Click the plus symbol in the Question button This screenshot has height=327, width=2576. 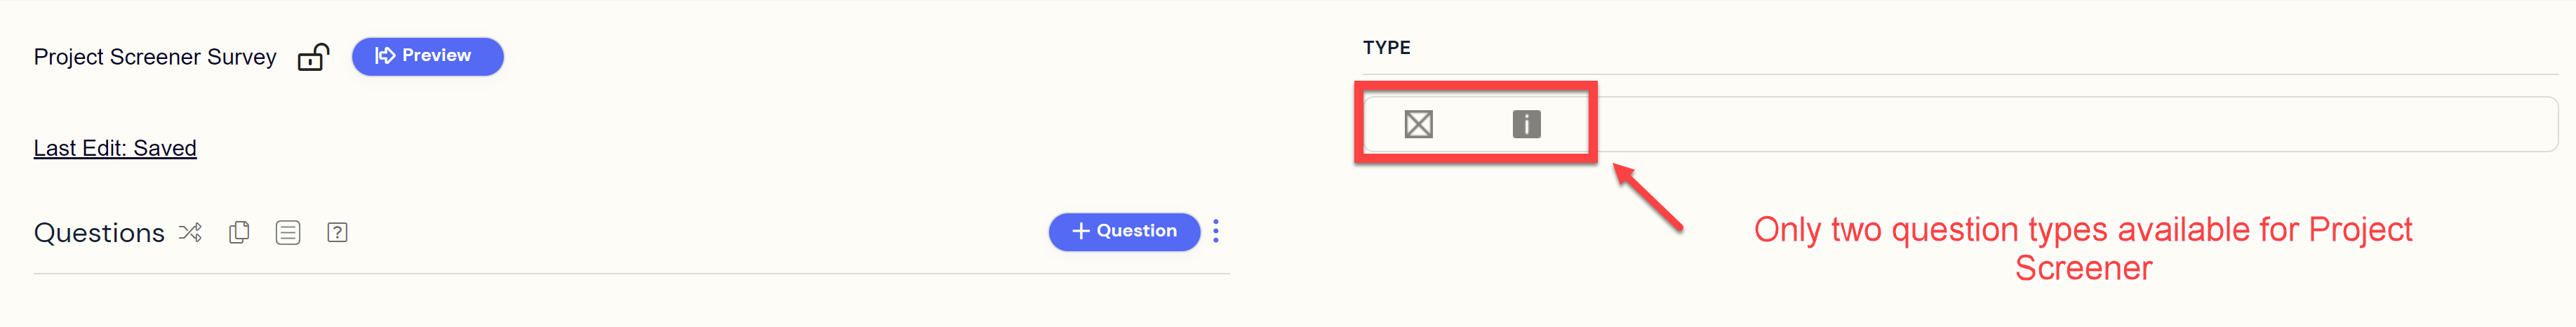1080,231
